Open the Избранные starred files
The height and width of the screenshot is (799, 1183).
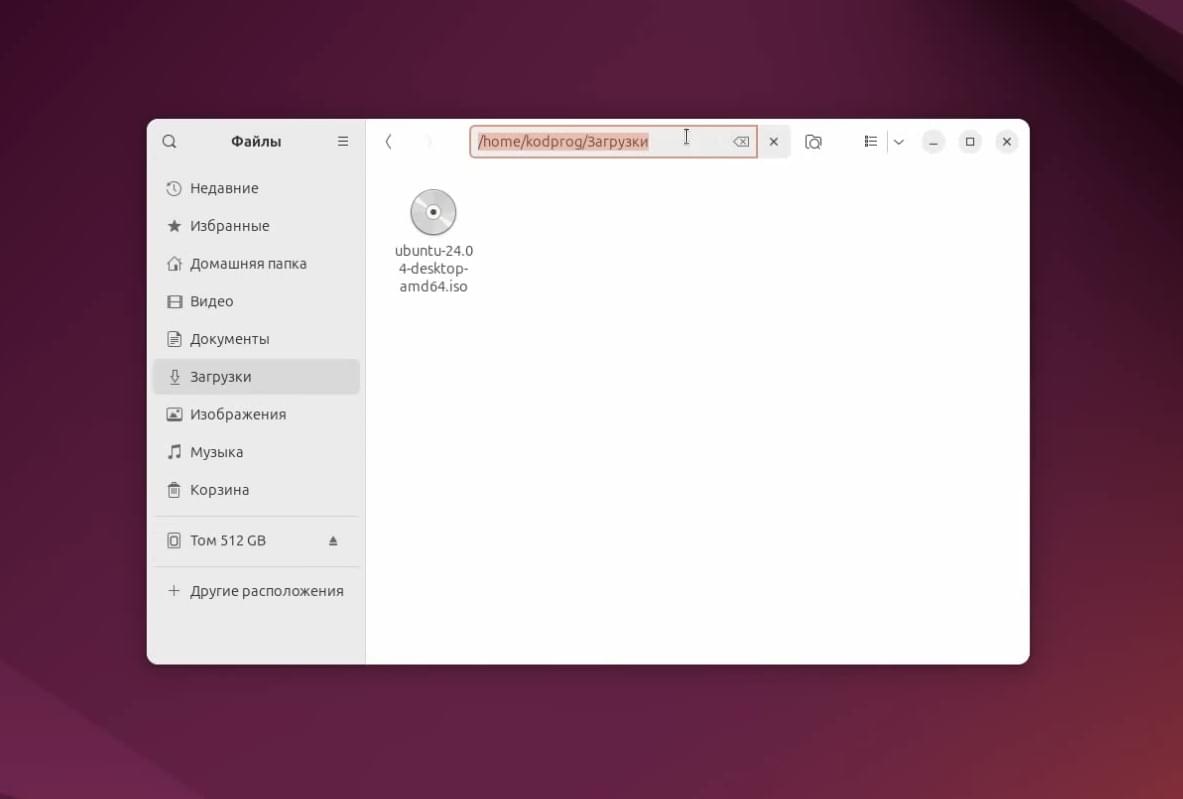(x=257, y=226)
